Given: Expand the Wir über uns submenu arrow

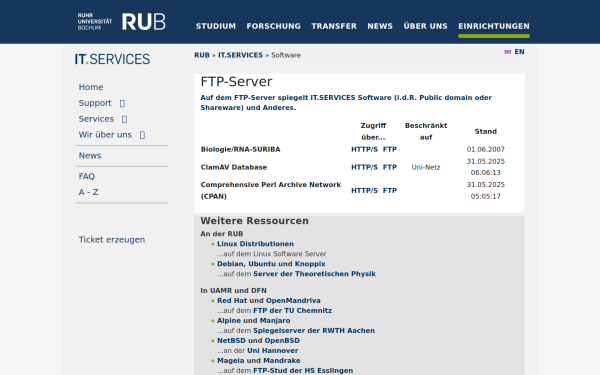Looking at the screenshot, I should click(x=142, y=135).
